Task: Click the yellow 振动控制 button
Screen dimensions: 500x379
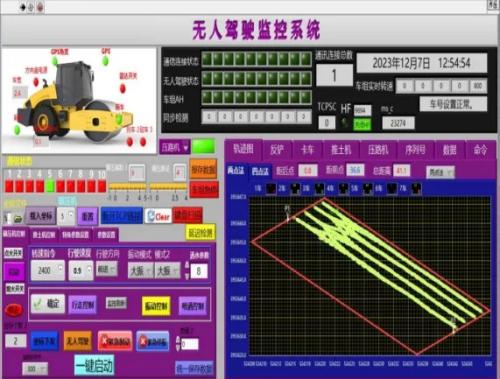Action: click(x=156, y=305)
